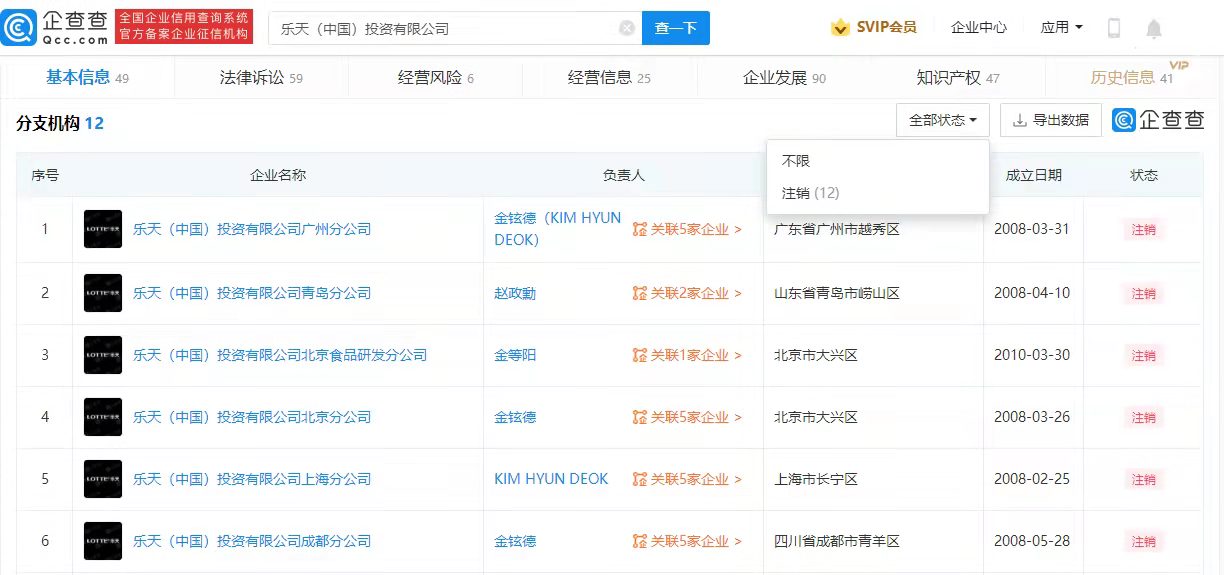Click the Beijing branch company logo
This screenshot has width=1224, height=575.
coord(103,417)
